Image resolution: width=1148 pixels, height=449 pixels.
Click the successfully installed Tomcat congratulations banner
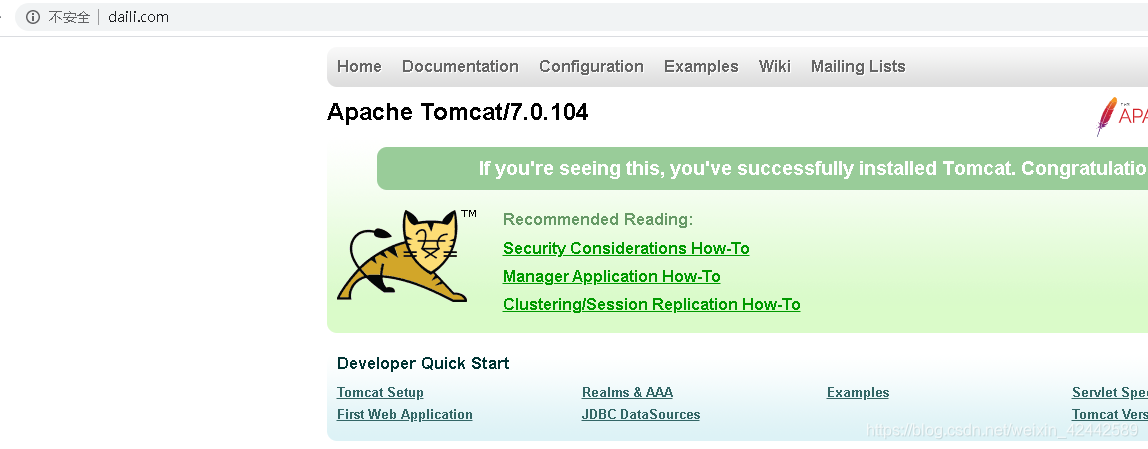click(762, 168)
